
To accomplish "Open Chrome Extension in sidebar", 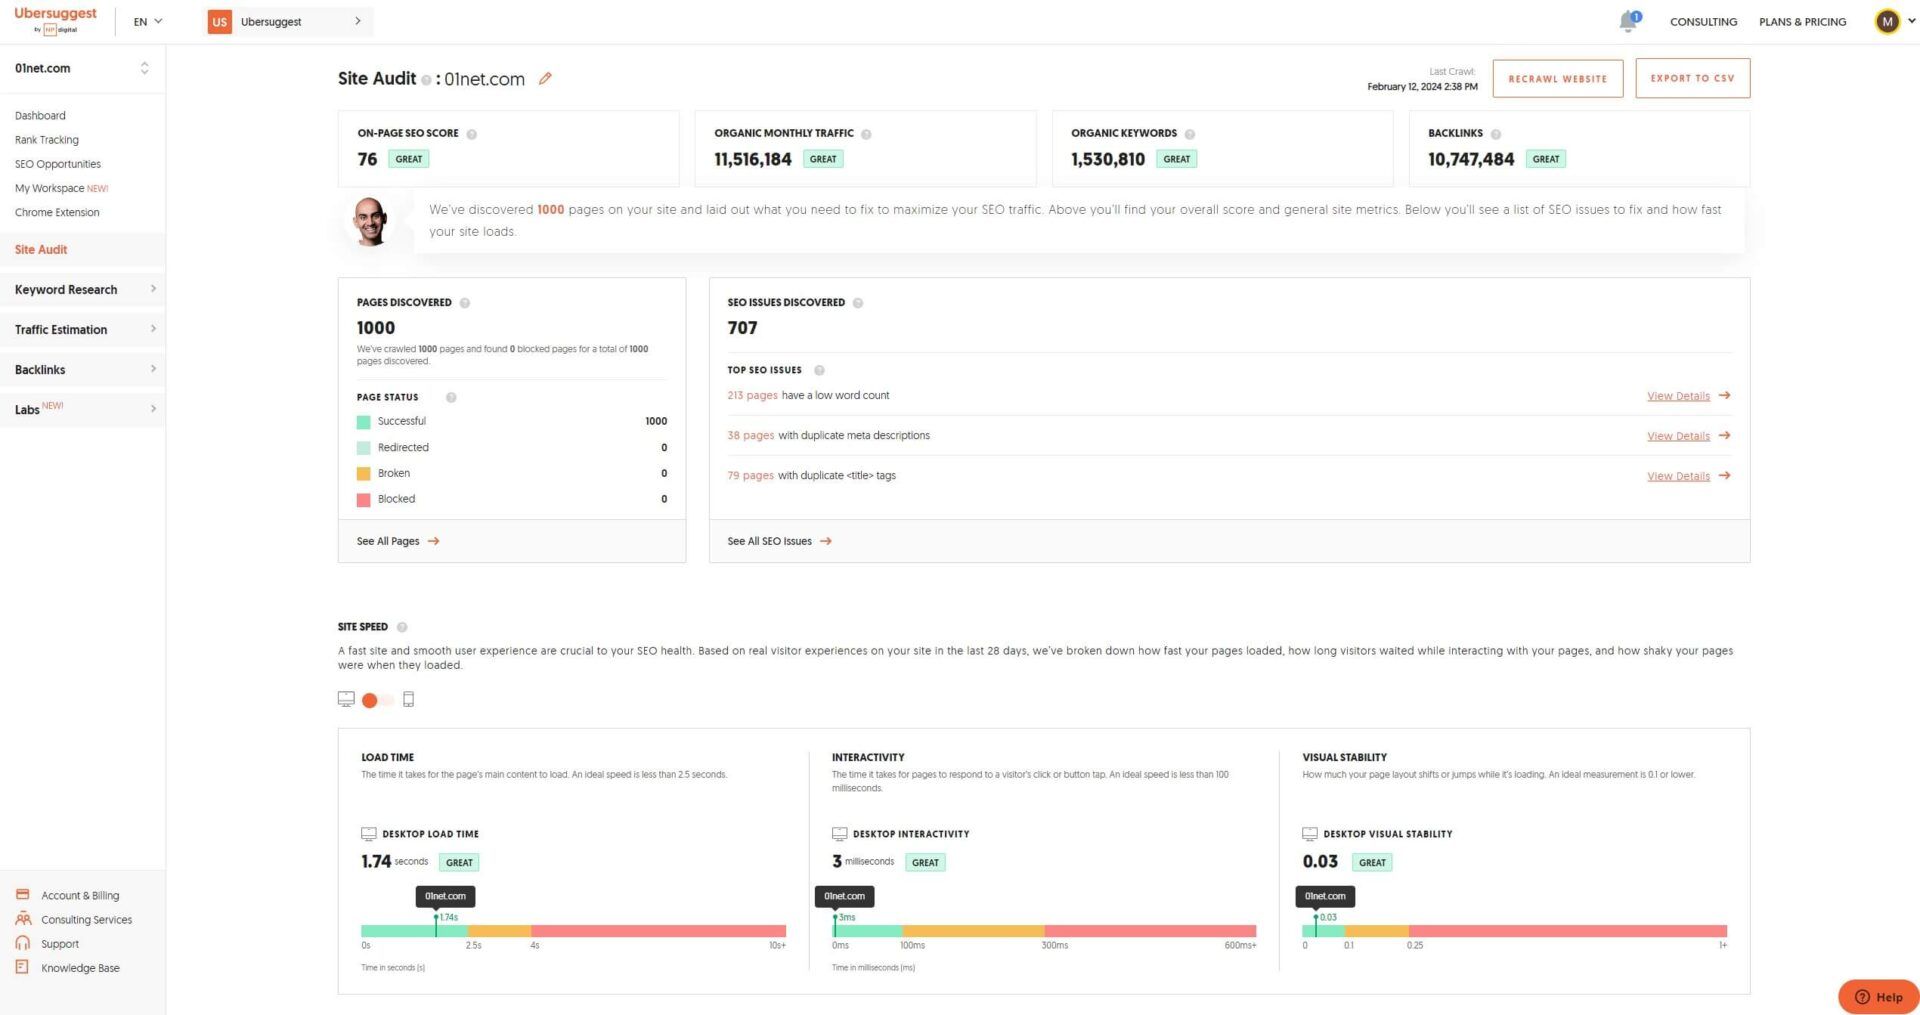I will 57,212.
